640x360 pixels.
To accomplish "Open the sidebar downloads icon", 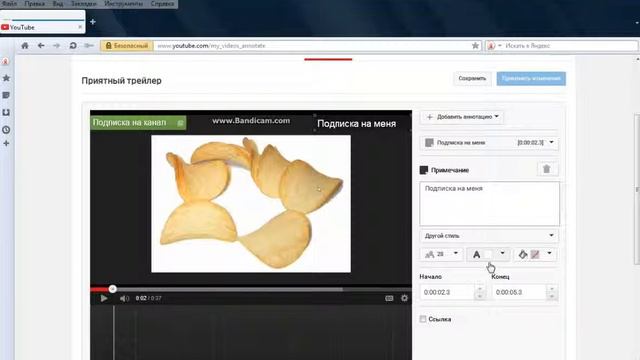I will click(x=6, y=112).
